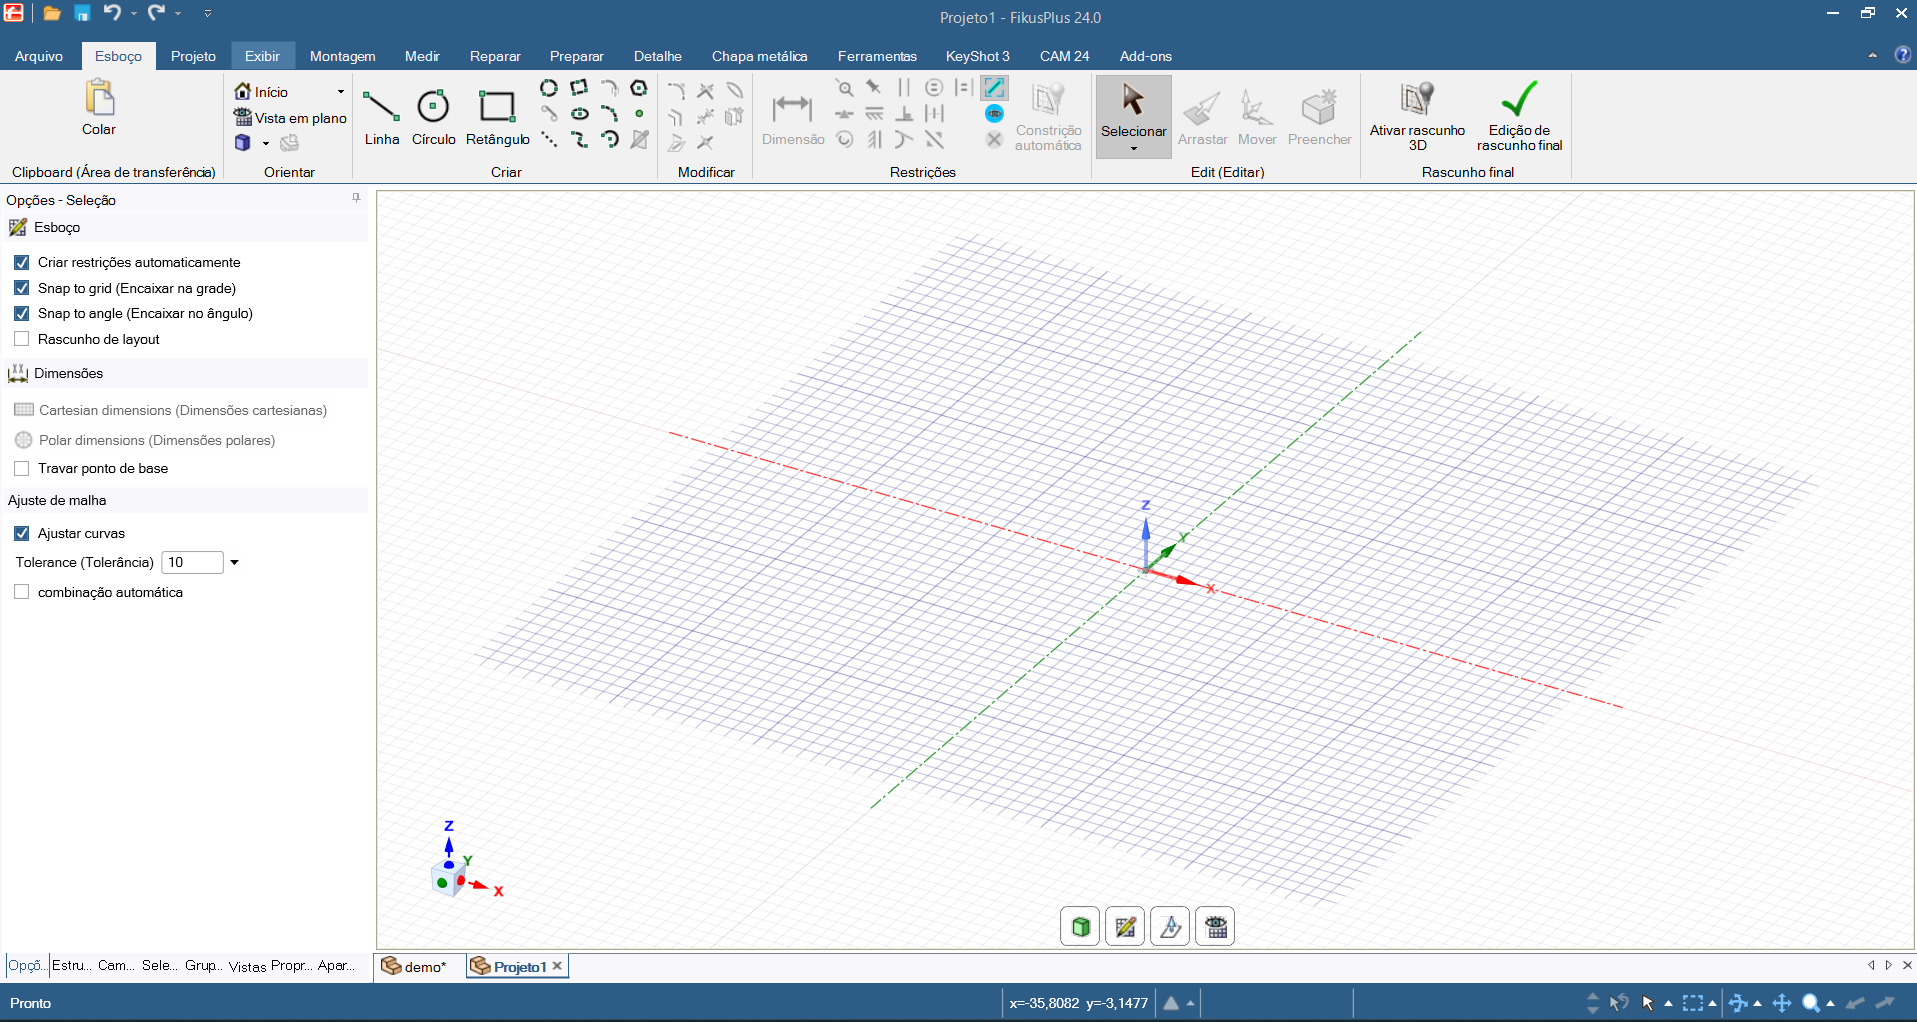Disable Snap to grid checkbox

(x=22, y=288)
